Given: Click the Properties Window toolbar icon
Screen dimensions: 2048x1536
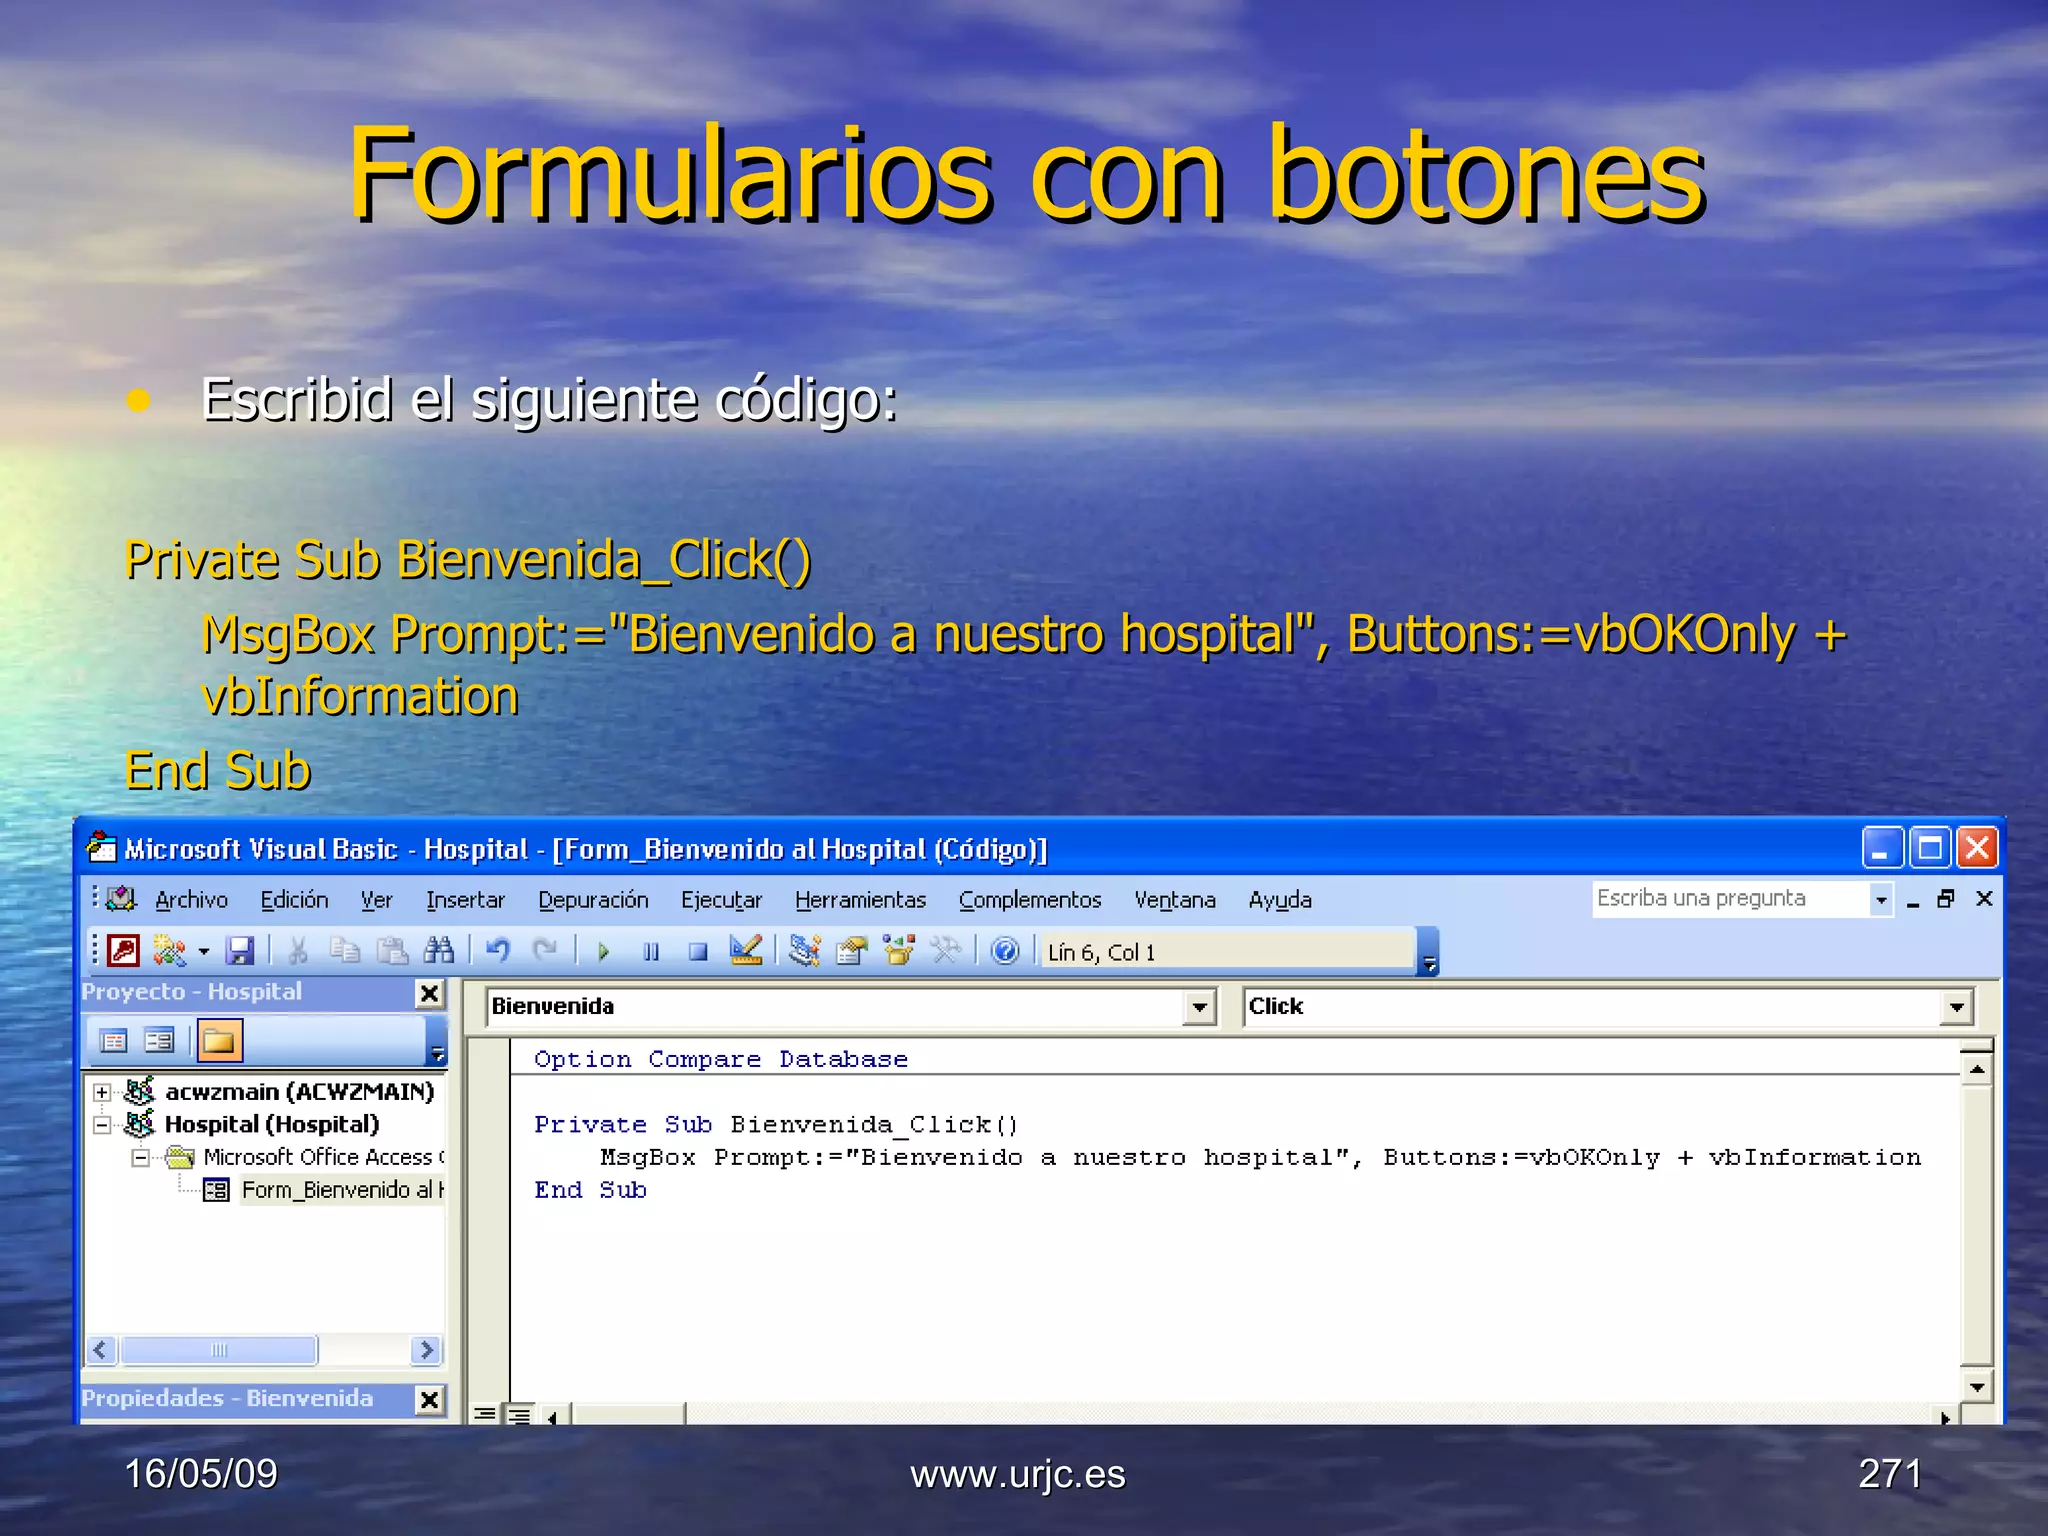Looking at the screenshot, I should [x=852, y=950].
